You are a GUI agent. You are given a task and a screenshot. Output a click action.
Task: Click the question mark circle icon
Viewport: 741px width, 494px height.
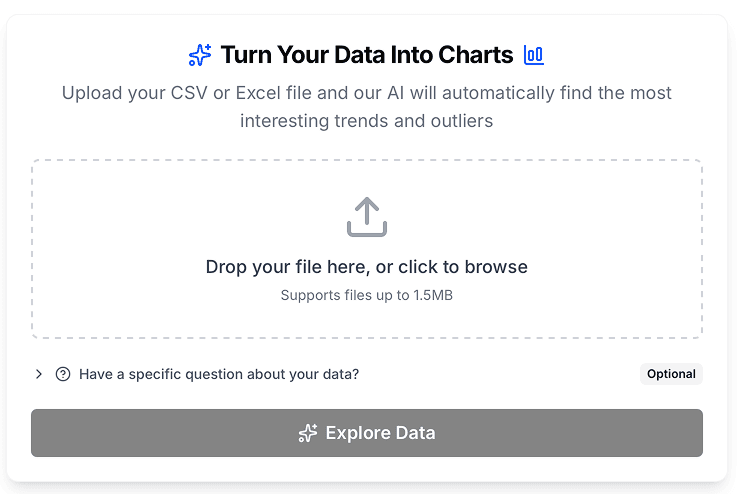(63, 374)
